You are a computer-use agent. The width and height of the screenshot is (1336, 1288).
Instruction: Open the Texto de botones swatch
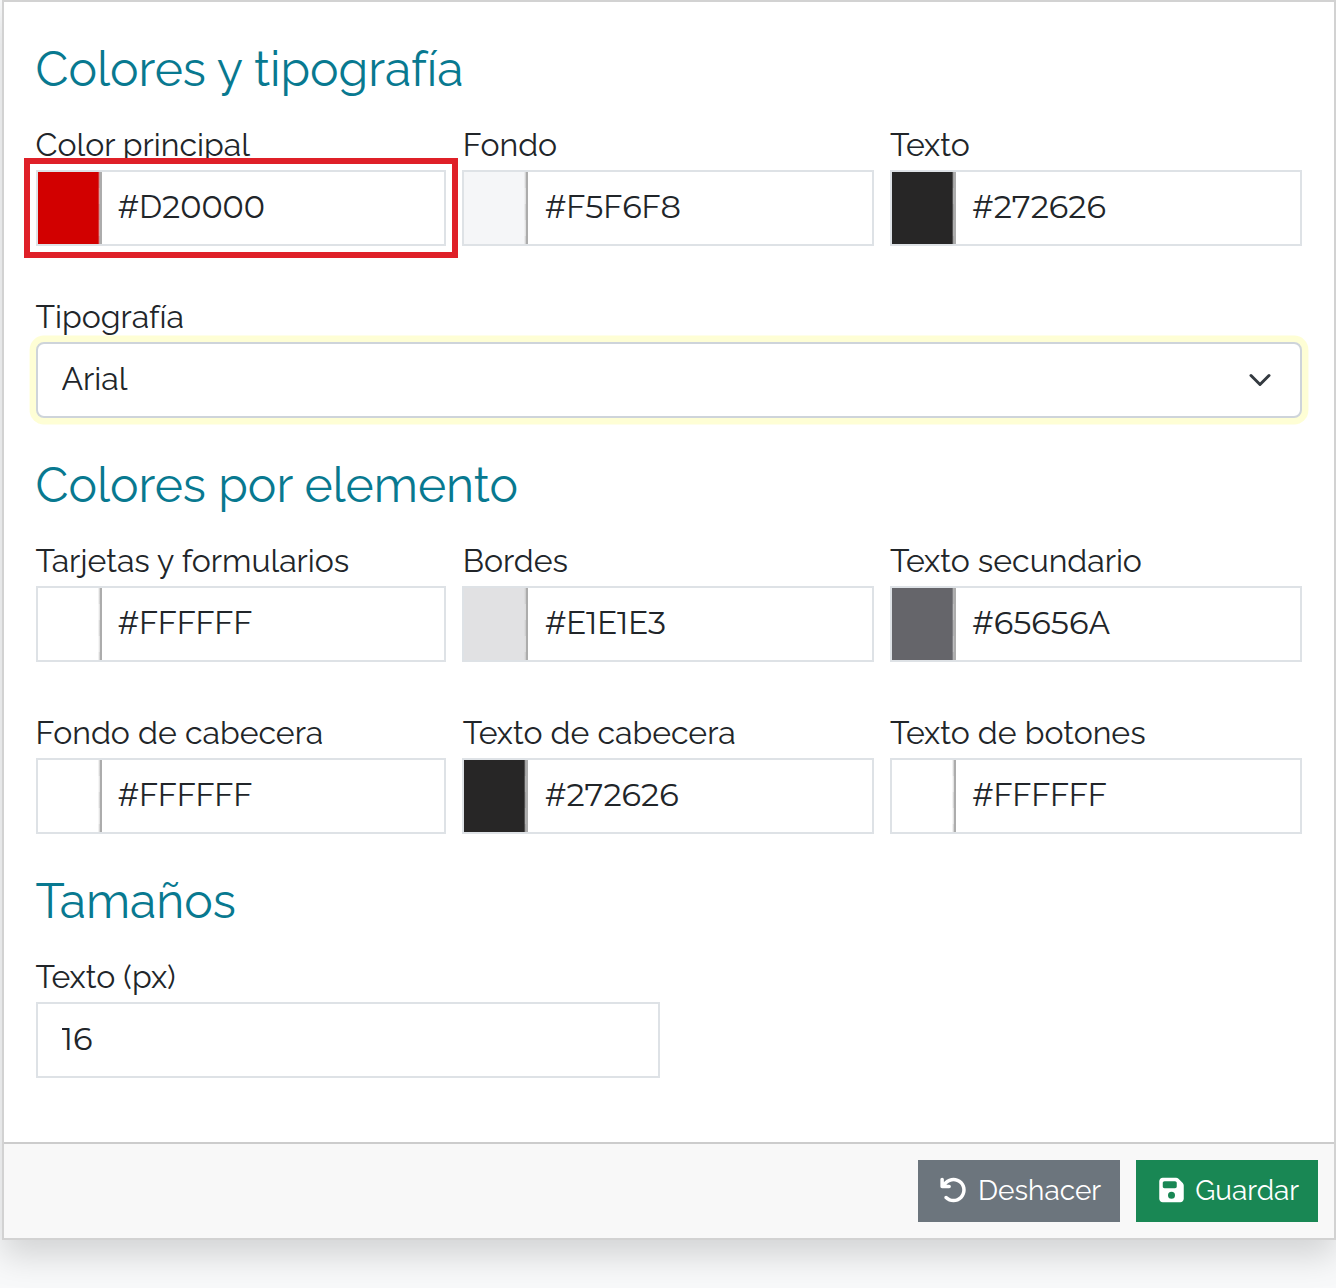[923, 796]
